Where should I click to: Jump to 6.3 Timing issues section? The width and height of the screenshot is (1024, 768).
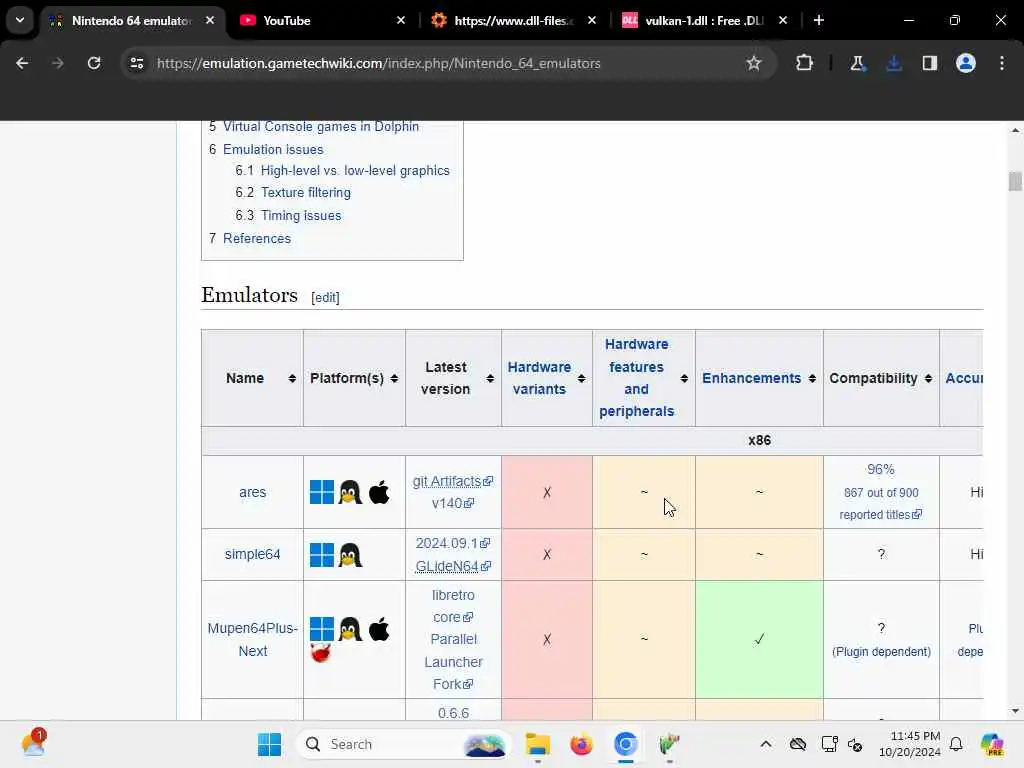click(x=301, y=216)
